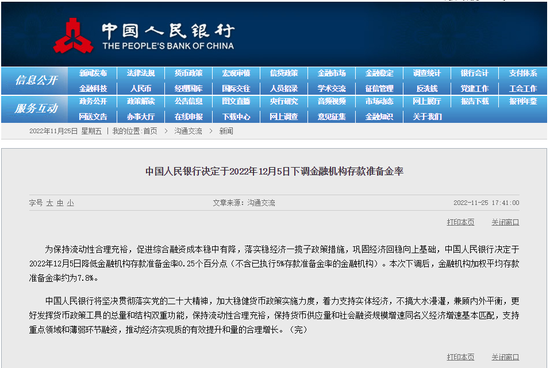Open 报告下载 navigation link
This screenshot has width=550, height=368.
click(475, 101)
